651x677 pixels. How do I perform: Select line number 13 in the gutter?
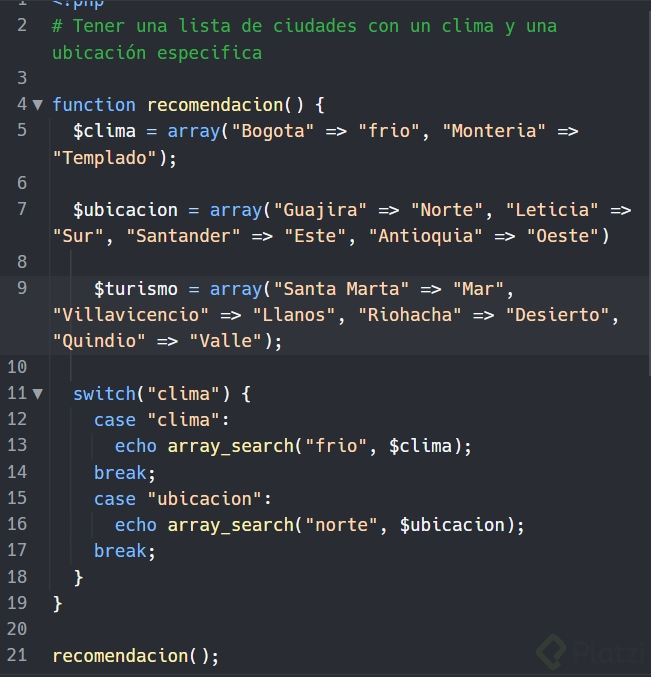click(x=17, y=445)
